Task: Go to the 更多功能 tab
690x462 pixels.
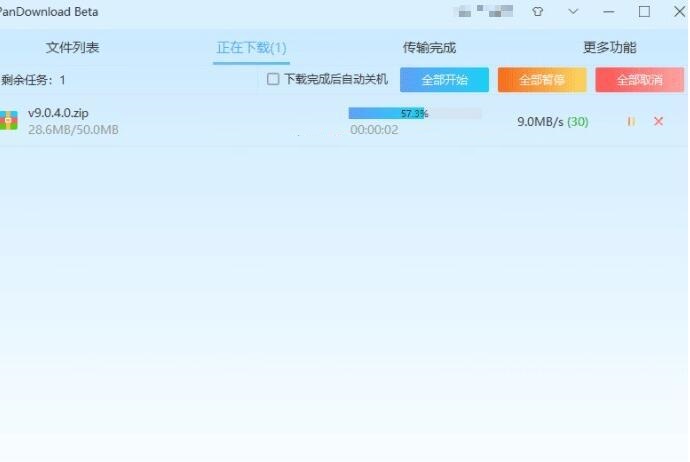Action: 609,48
